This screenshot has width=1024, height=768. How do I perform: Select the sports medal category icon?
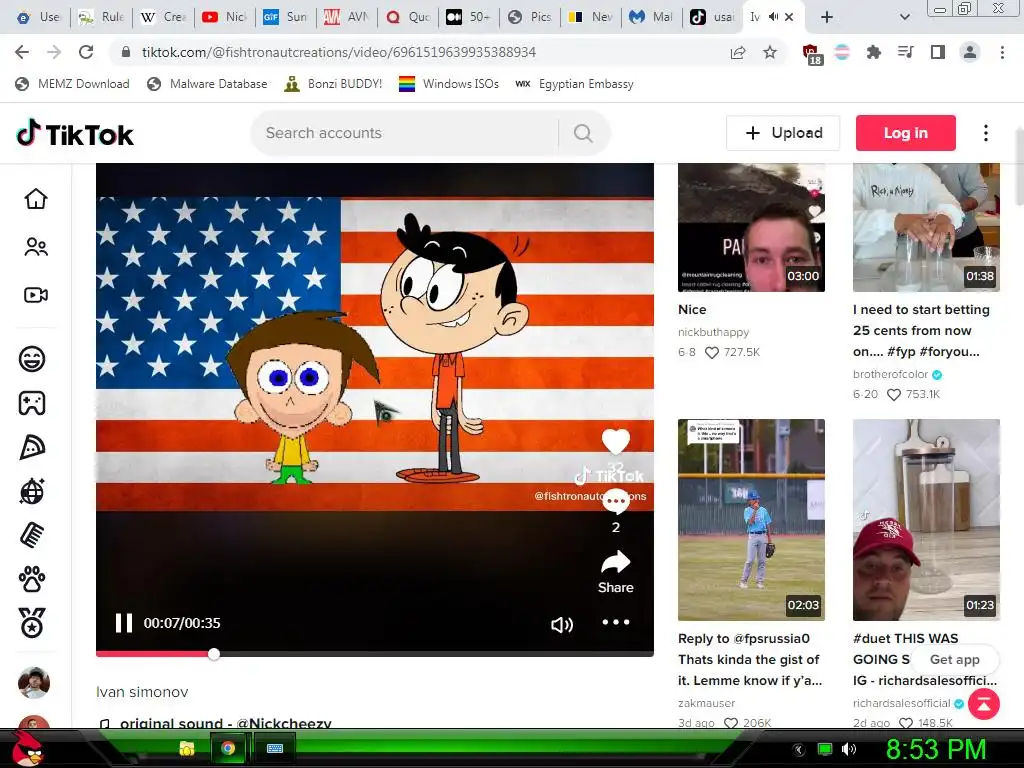pyautogui.click(x=32, y=623)
